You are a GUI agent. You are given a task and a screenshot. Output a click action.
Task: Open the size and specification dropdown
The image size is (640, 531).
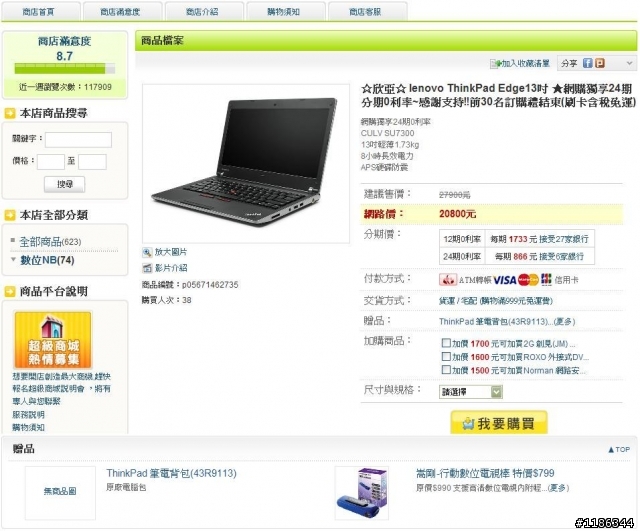tap(471, 392)
